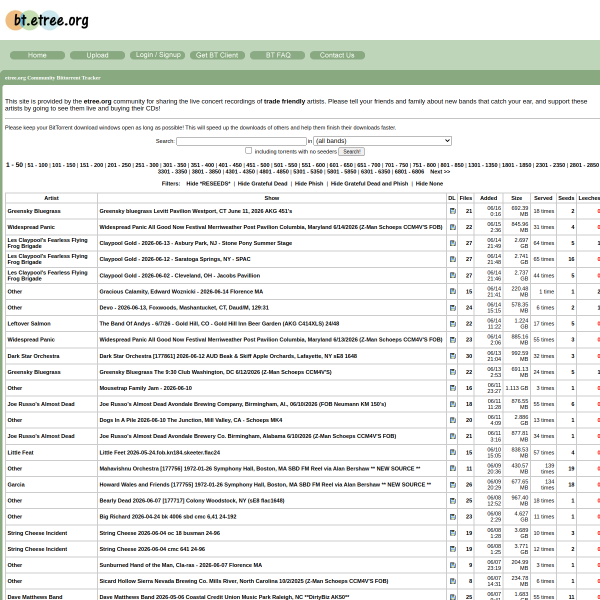The height and width of the screenshot is (600, 600).
Task: Download the Claypool Gold Saratoga Springs torrent icon
Action: click(453, 259)
